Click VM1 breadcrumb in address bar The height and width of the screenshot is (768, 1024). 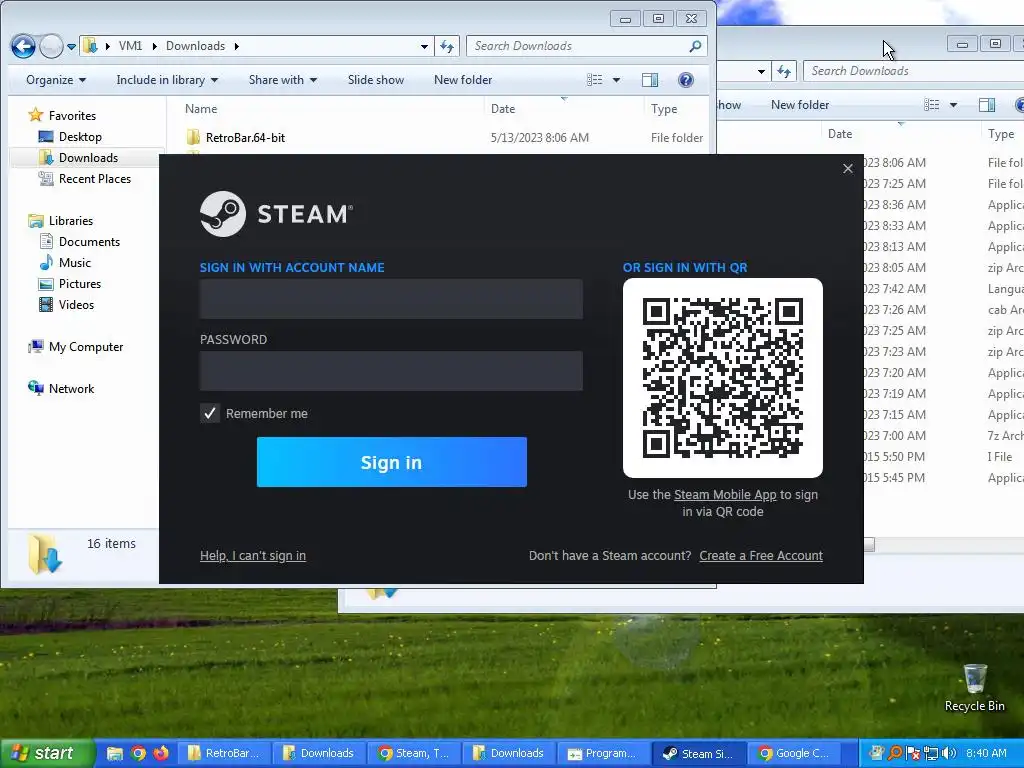coord(130,46)
